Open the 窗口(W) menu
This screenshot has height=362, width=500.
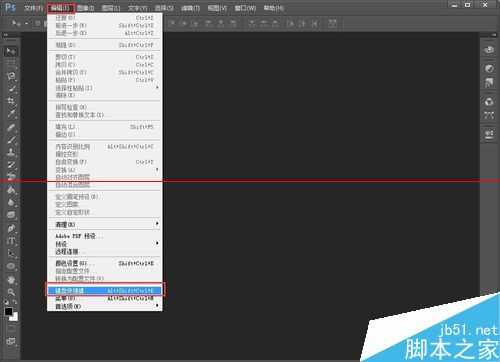(x=245, y=7)
